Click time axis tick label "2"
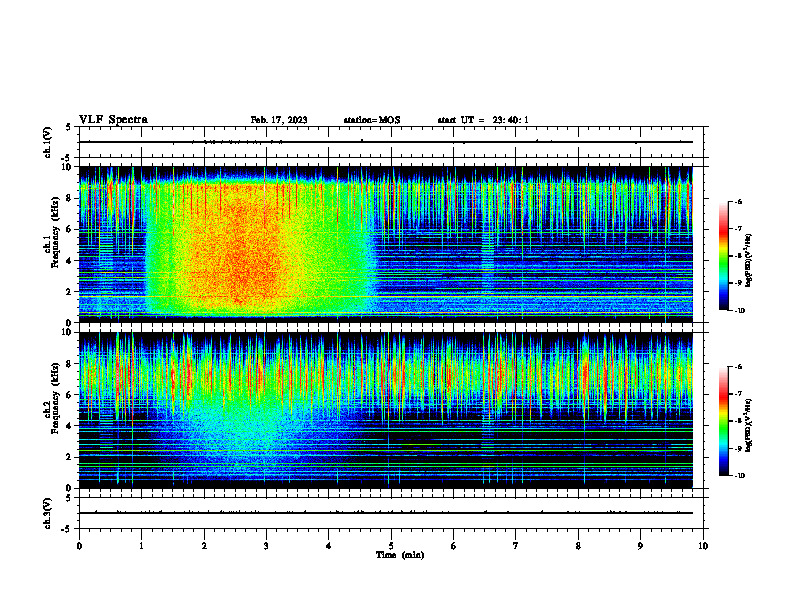This screenshot has width=792, height=612. click(204, 546)
